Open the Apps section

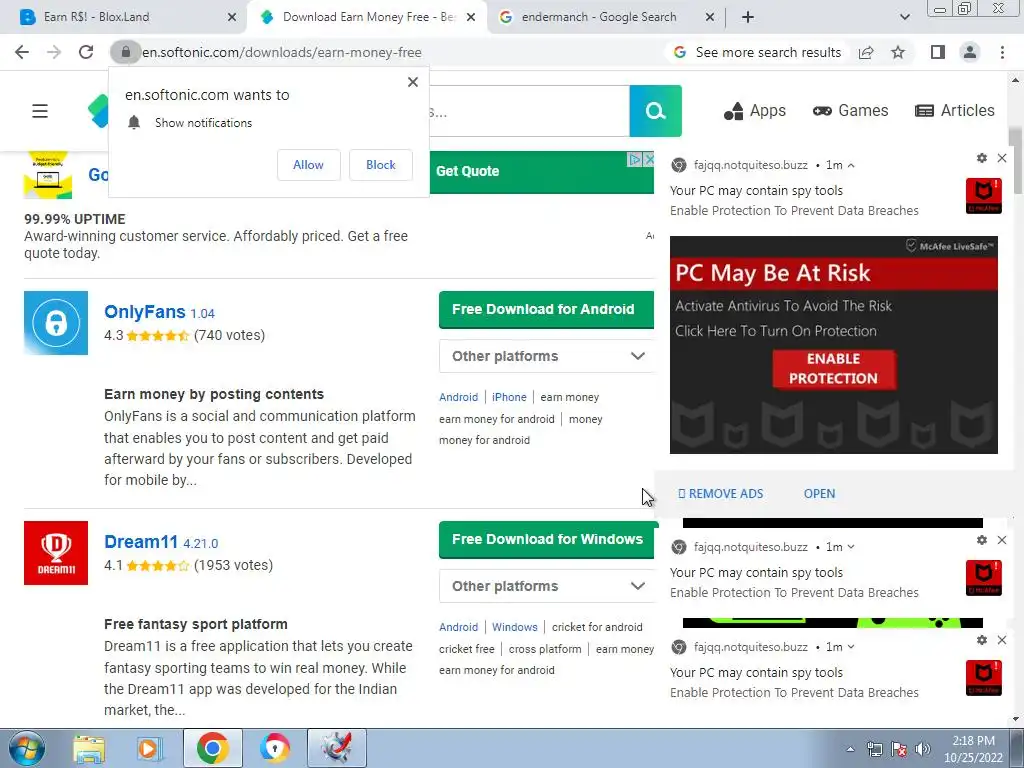coord(755,111)
